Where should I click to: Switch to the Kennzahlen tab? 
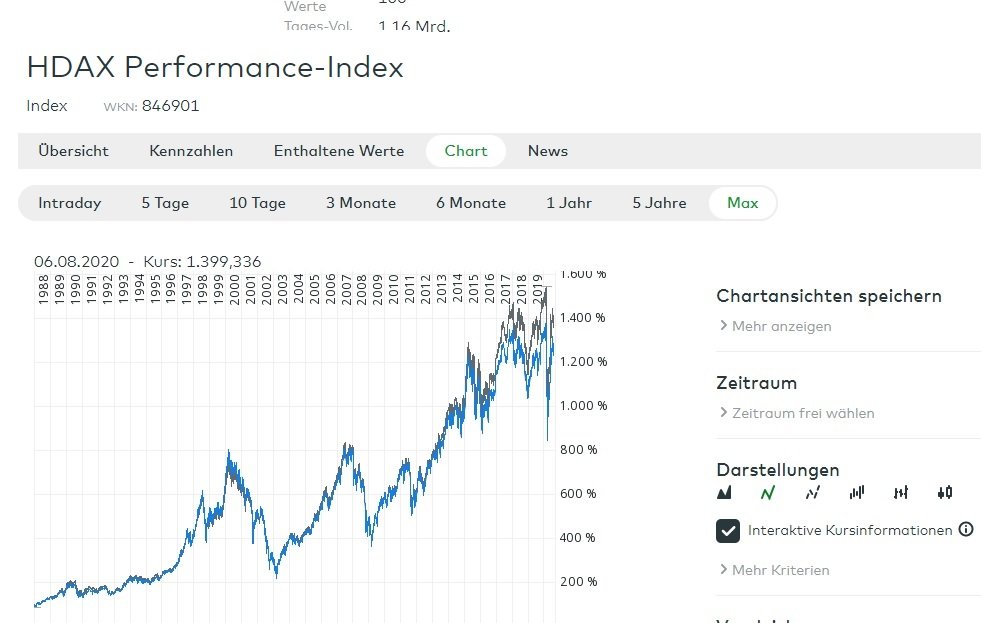point(191,151)
